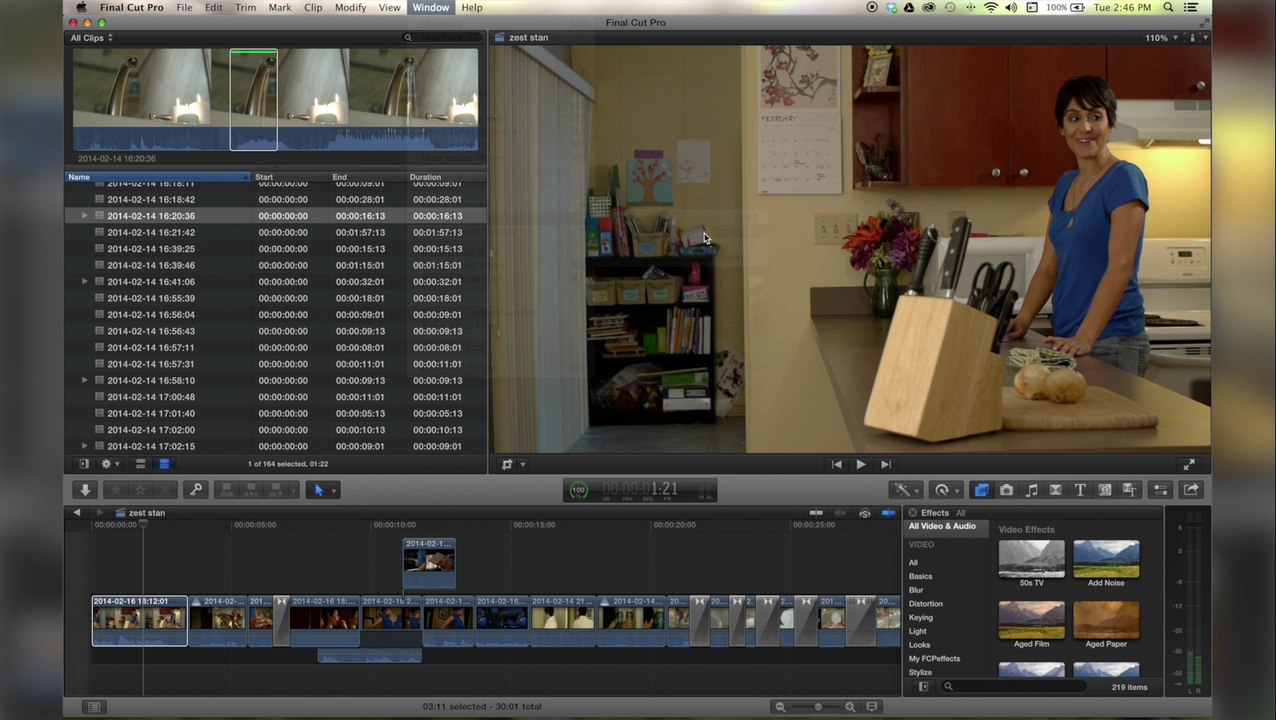Select clip 2014-02-14 16:55:39 in list
This screenshot has height=720, width=1276.
point(275,298)
